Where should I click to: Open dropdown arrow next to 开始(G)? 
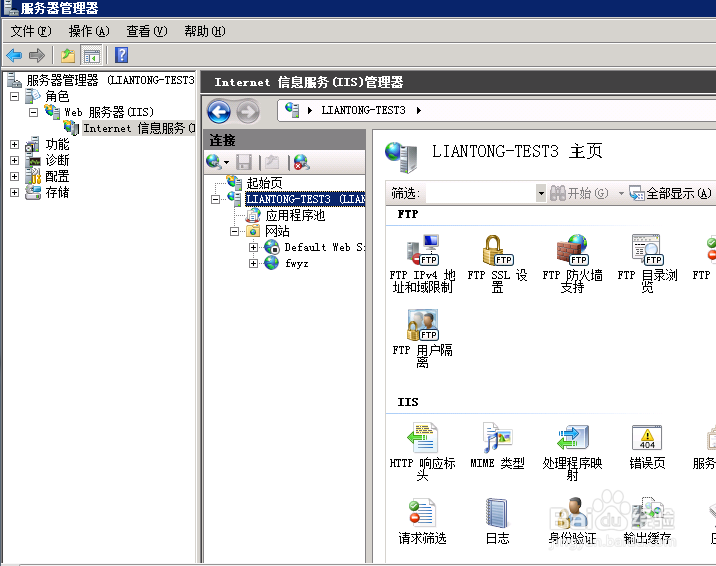[x=621, y=194]
